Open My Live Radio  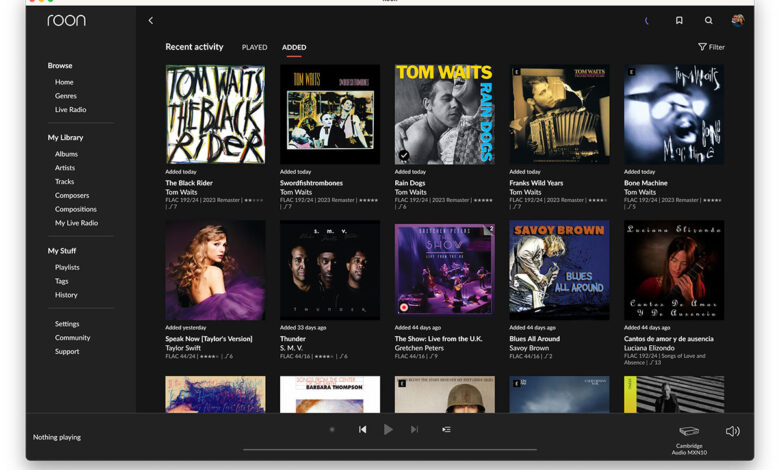pos(76,223)
